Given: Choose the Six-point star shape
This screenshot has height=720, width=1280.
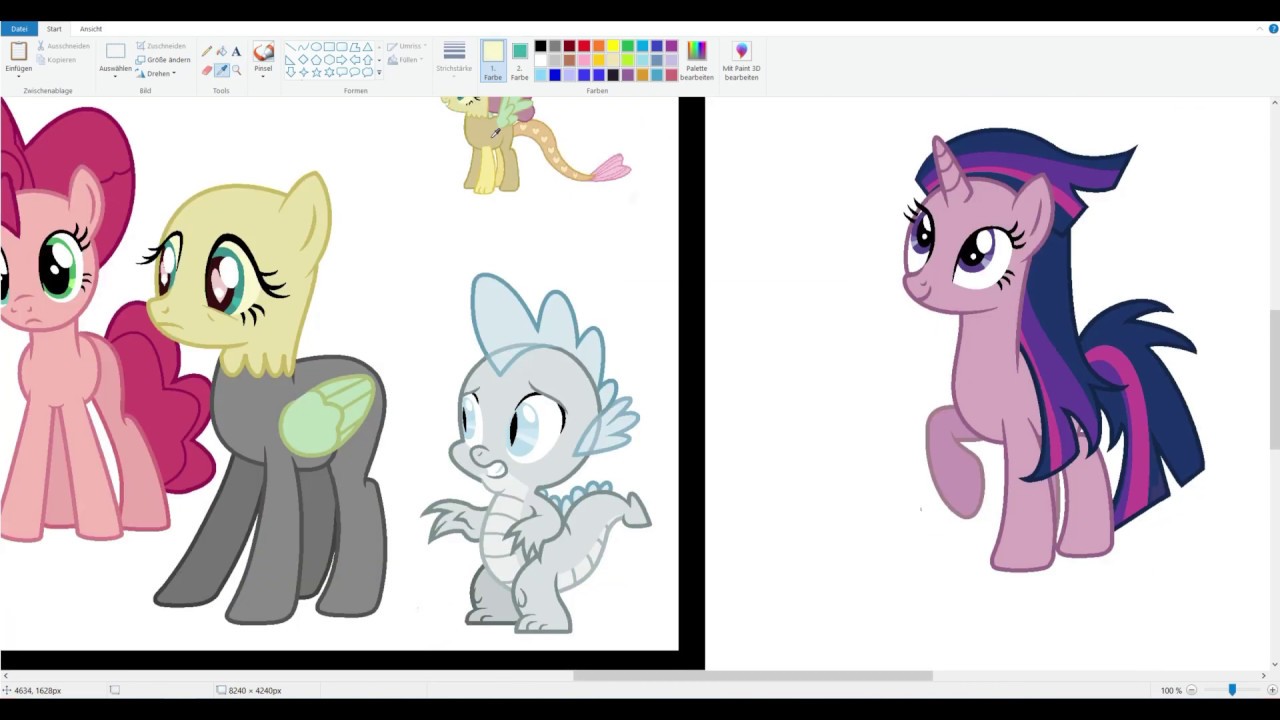Looking at the screenshot, I should tap(329, 73).
